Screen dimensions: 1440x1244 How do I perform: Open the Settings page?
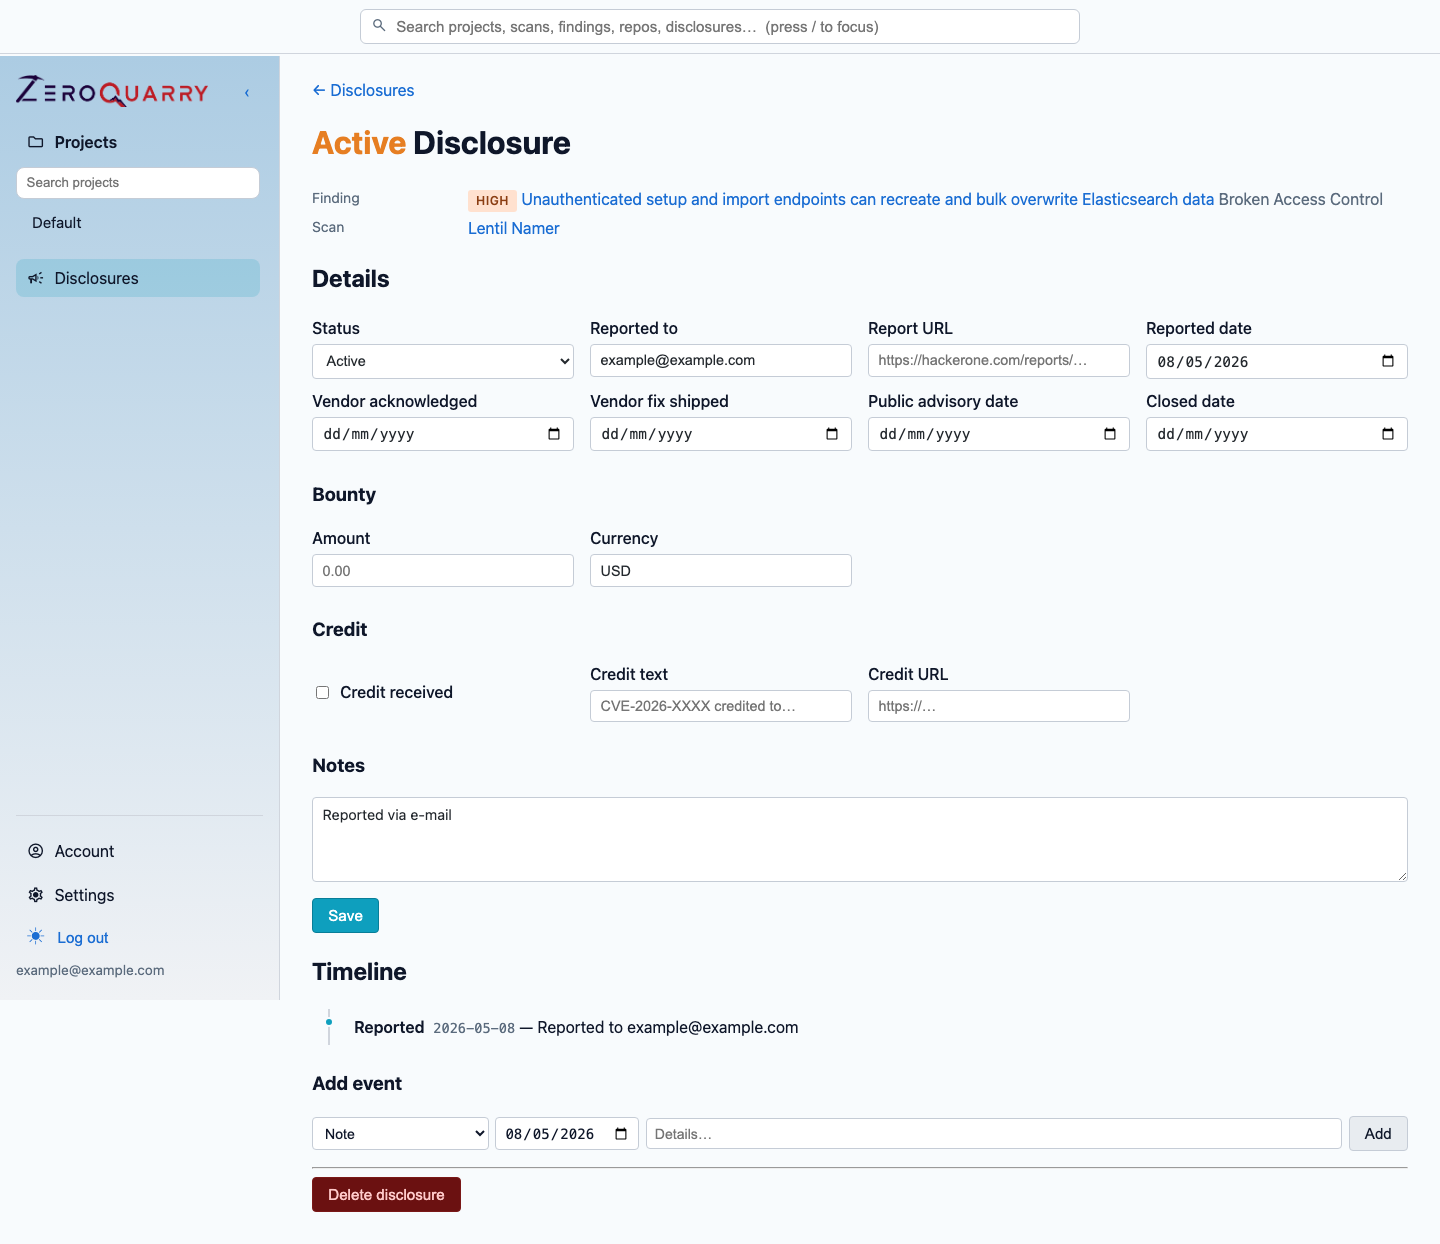point(84,895)
